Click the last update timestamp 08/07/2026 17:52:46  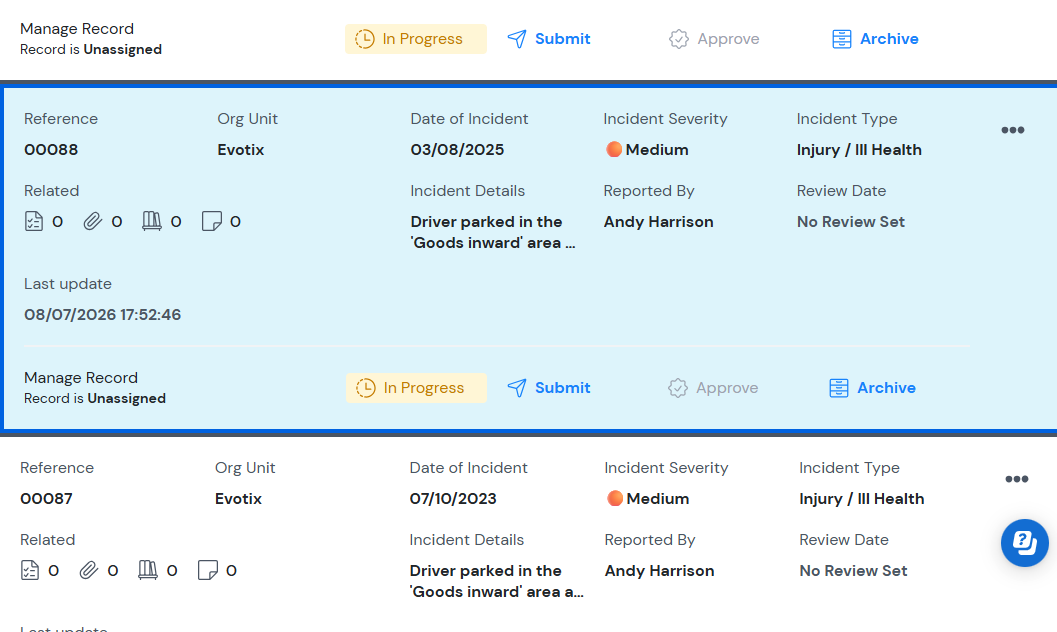coord(102,315)
